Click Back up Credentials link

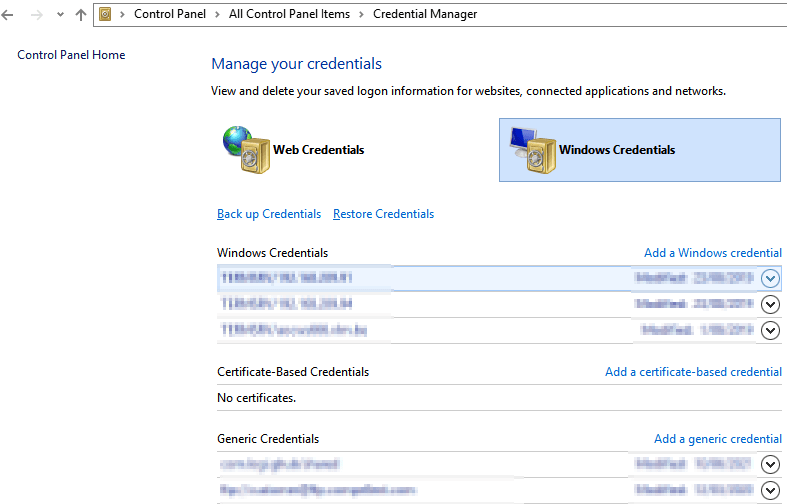point(269,214)
